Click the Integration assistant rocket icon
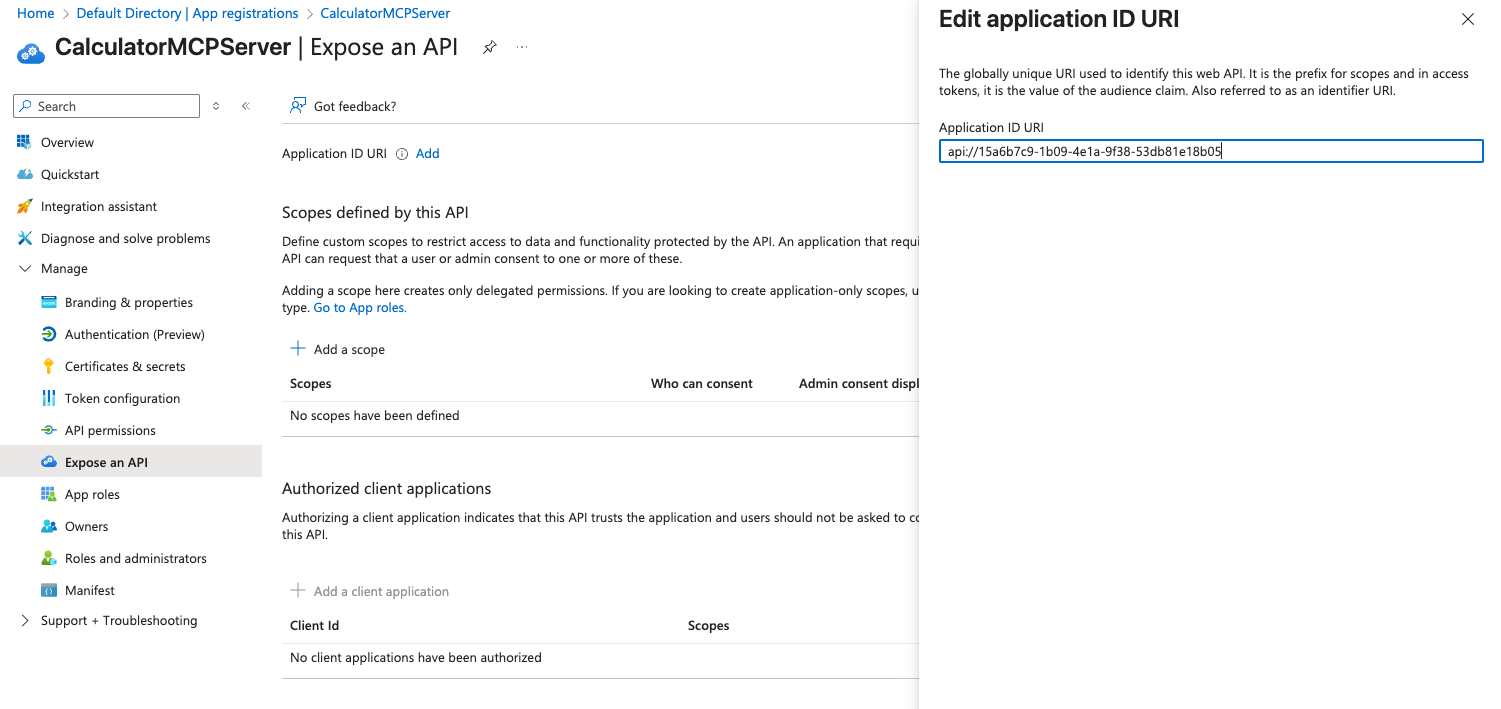1501x709 pixels. pos(25,206)
